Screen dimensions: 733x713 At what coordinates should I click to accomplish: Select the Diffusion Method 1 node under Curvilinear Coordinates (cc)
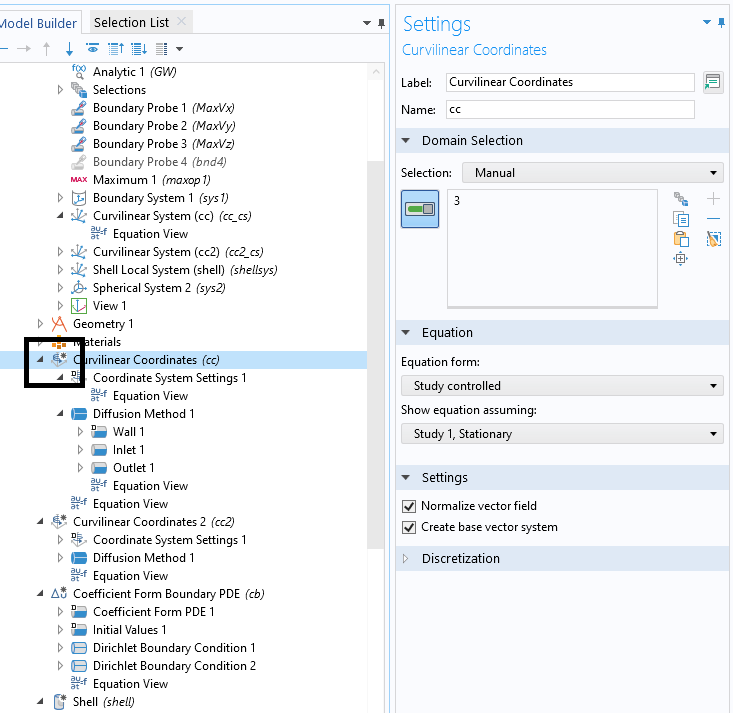click(x=143, y=414)
